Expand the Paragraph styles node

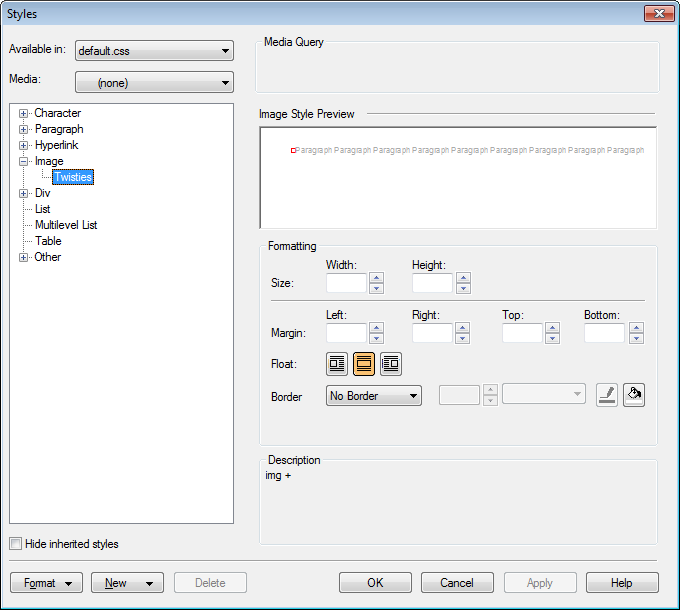pyautogui.click(x=24, y=129)
